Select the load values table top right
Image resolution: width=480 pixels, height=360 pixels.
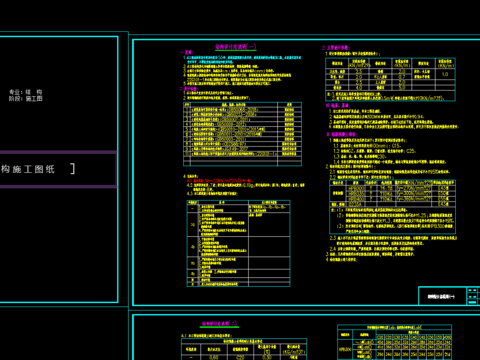390,79
